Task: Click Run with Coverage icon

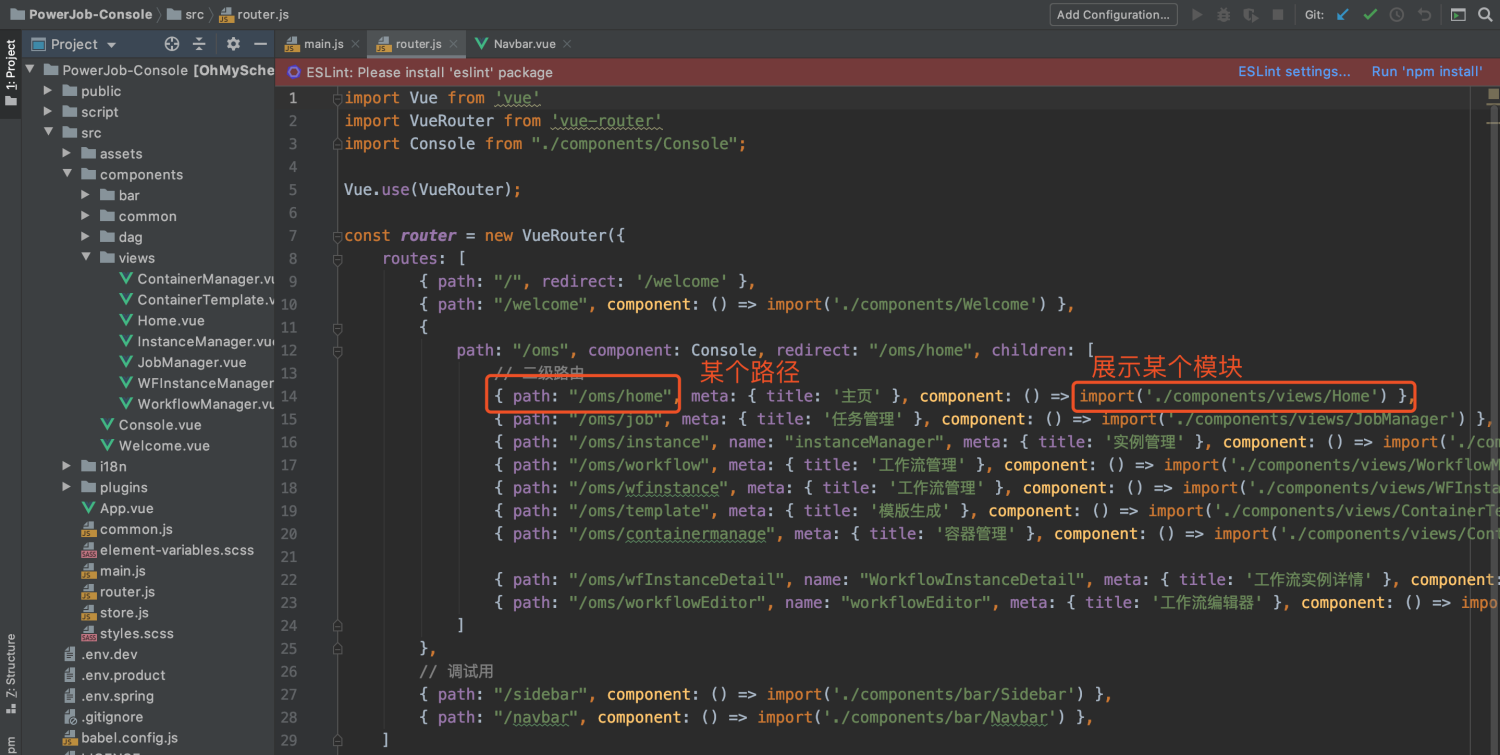Action: pyautogui.click(x=1250, y=15)
